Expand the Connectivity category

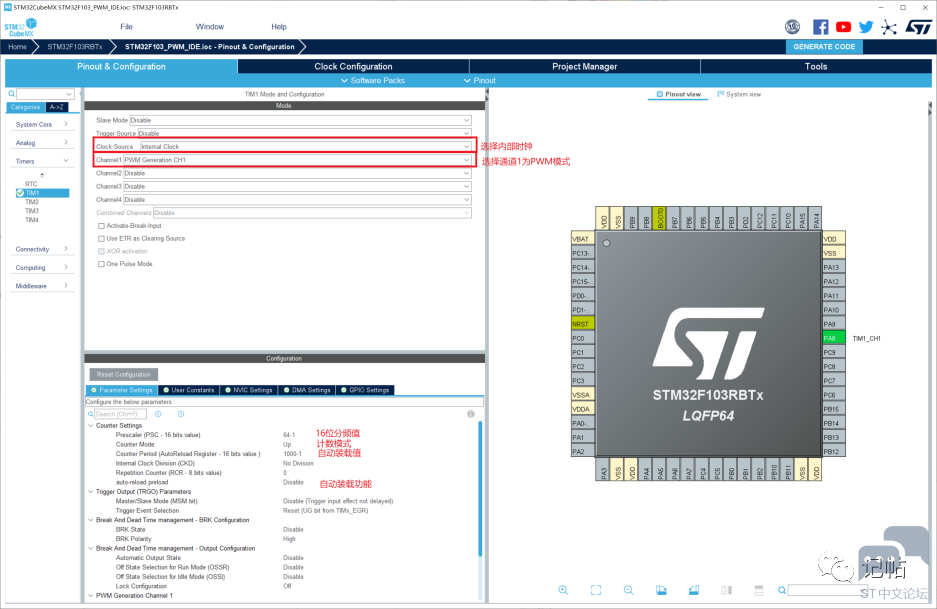point(42,249)
